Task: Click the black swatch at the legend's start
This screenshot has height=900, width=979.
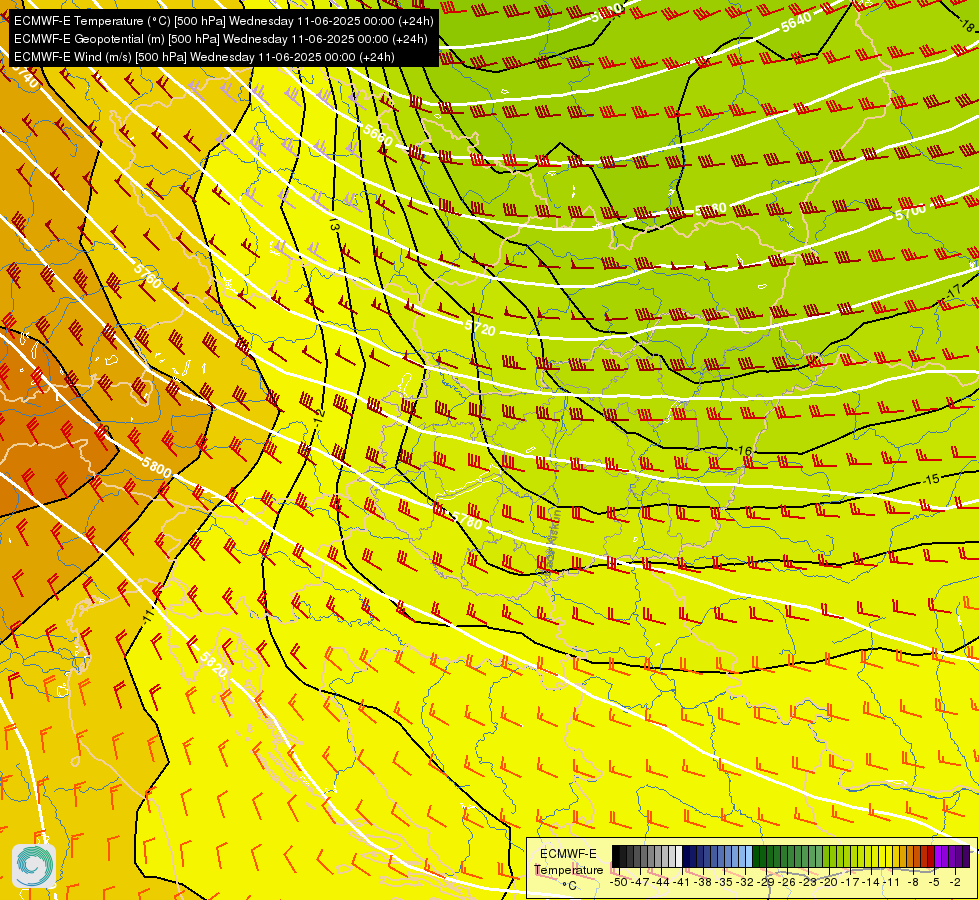Action: (x=616, y=856)
